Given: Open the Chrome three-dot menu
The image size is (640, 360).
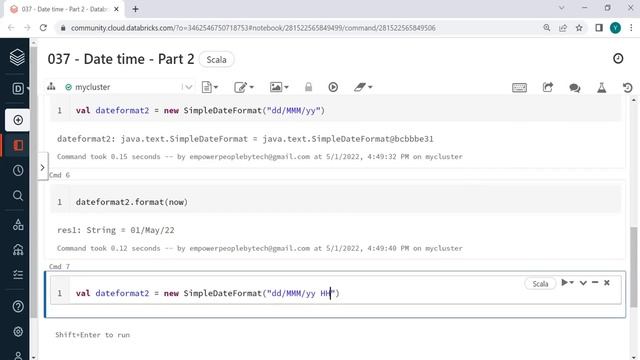Looking at the screenshot, I should click(631, 28).
